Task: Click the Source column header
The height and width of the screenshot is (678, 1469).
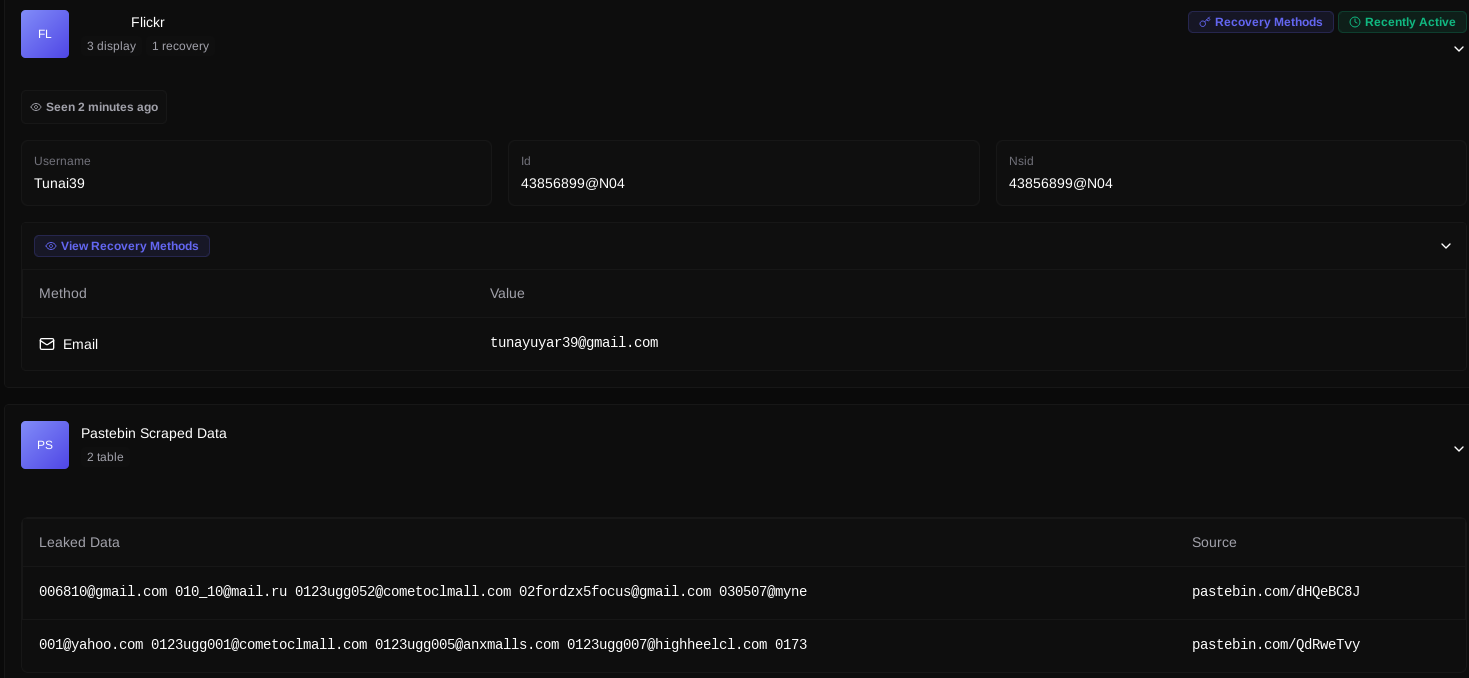Action: point(1214,542)
